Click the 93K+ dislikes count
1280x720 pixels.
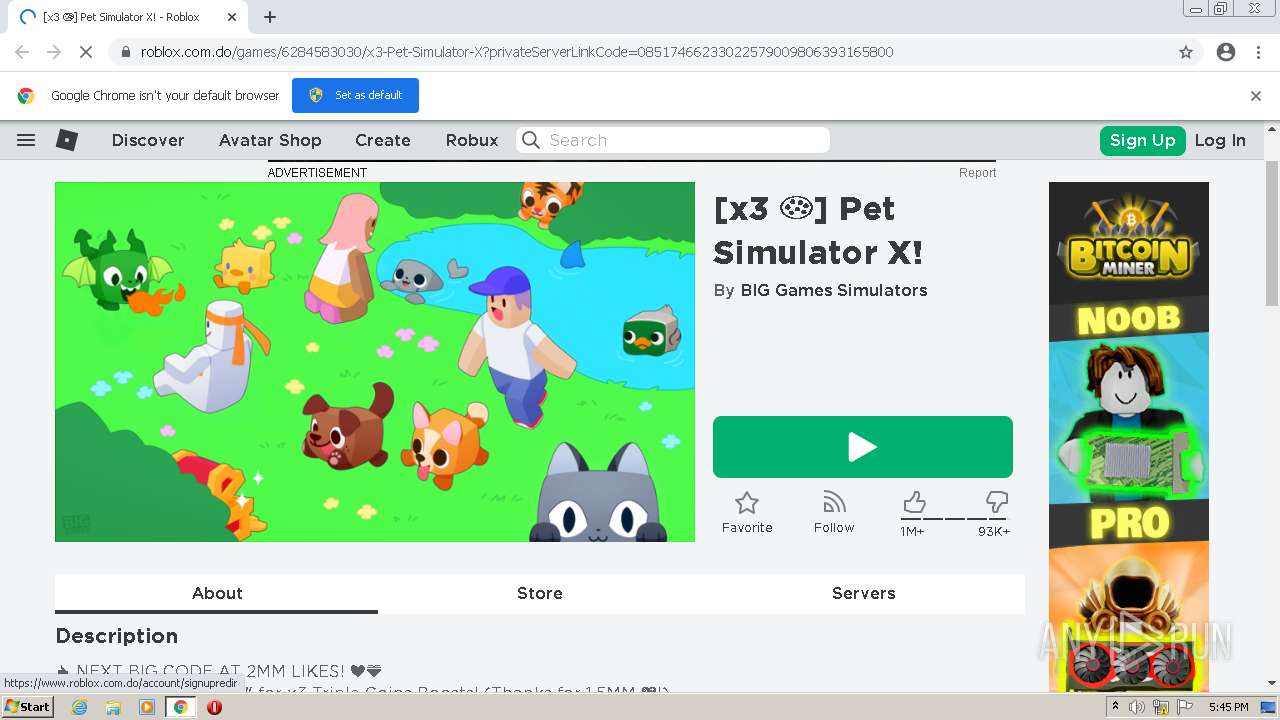pos(994,531)
